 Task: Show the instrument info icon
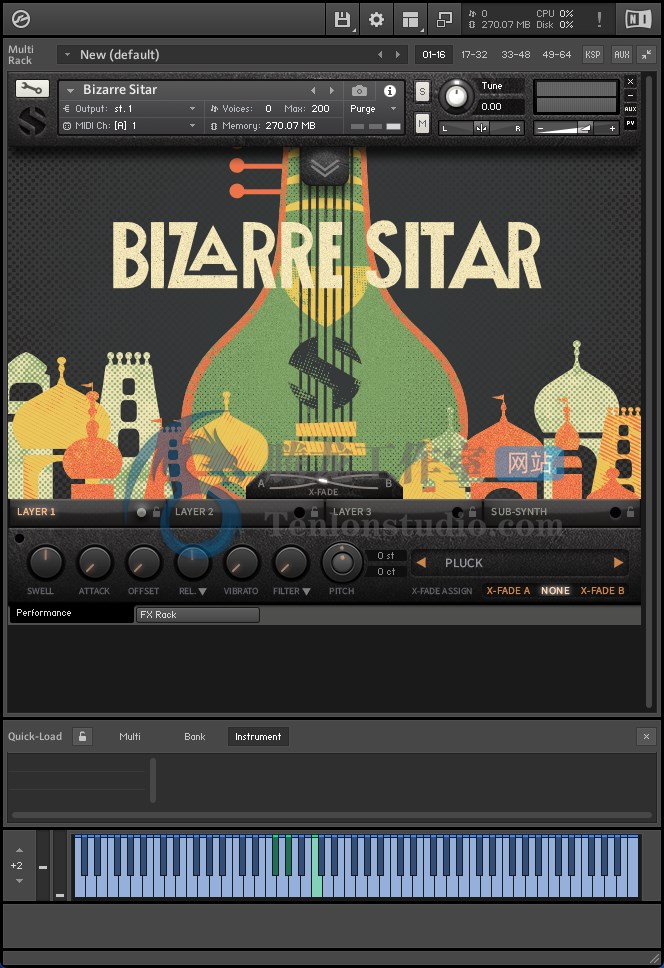[390, 91]
